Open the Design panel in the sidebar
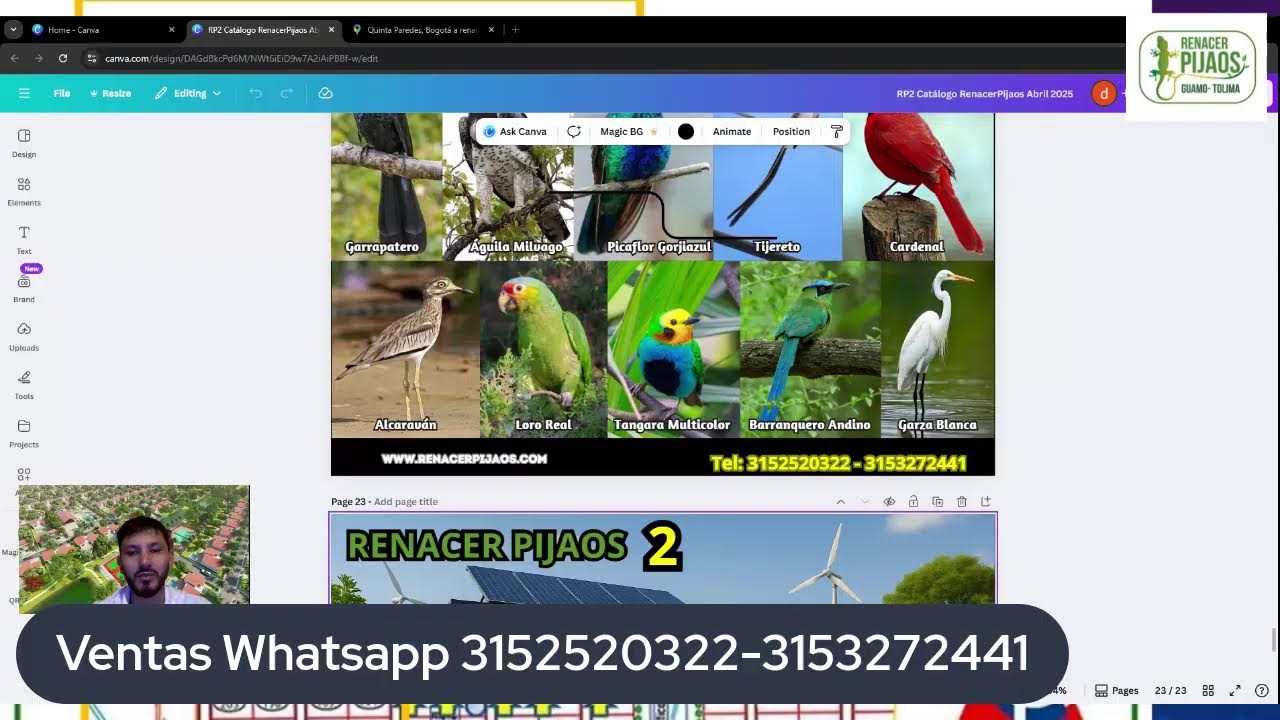1280x720 pixels. [x=24, y=142]
